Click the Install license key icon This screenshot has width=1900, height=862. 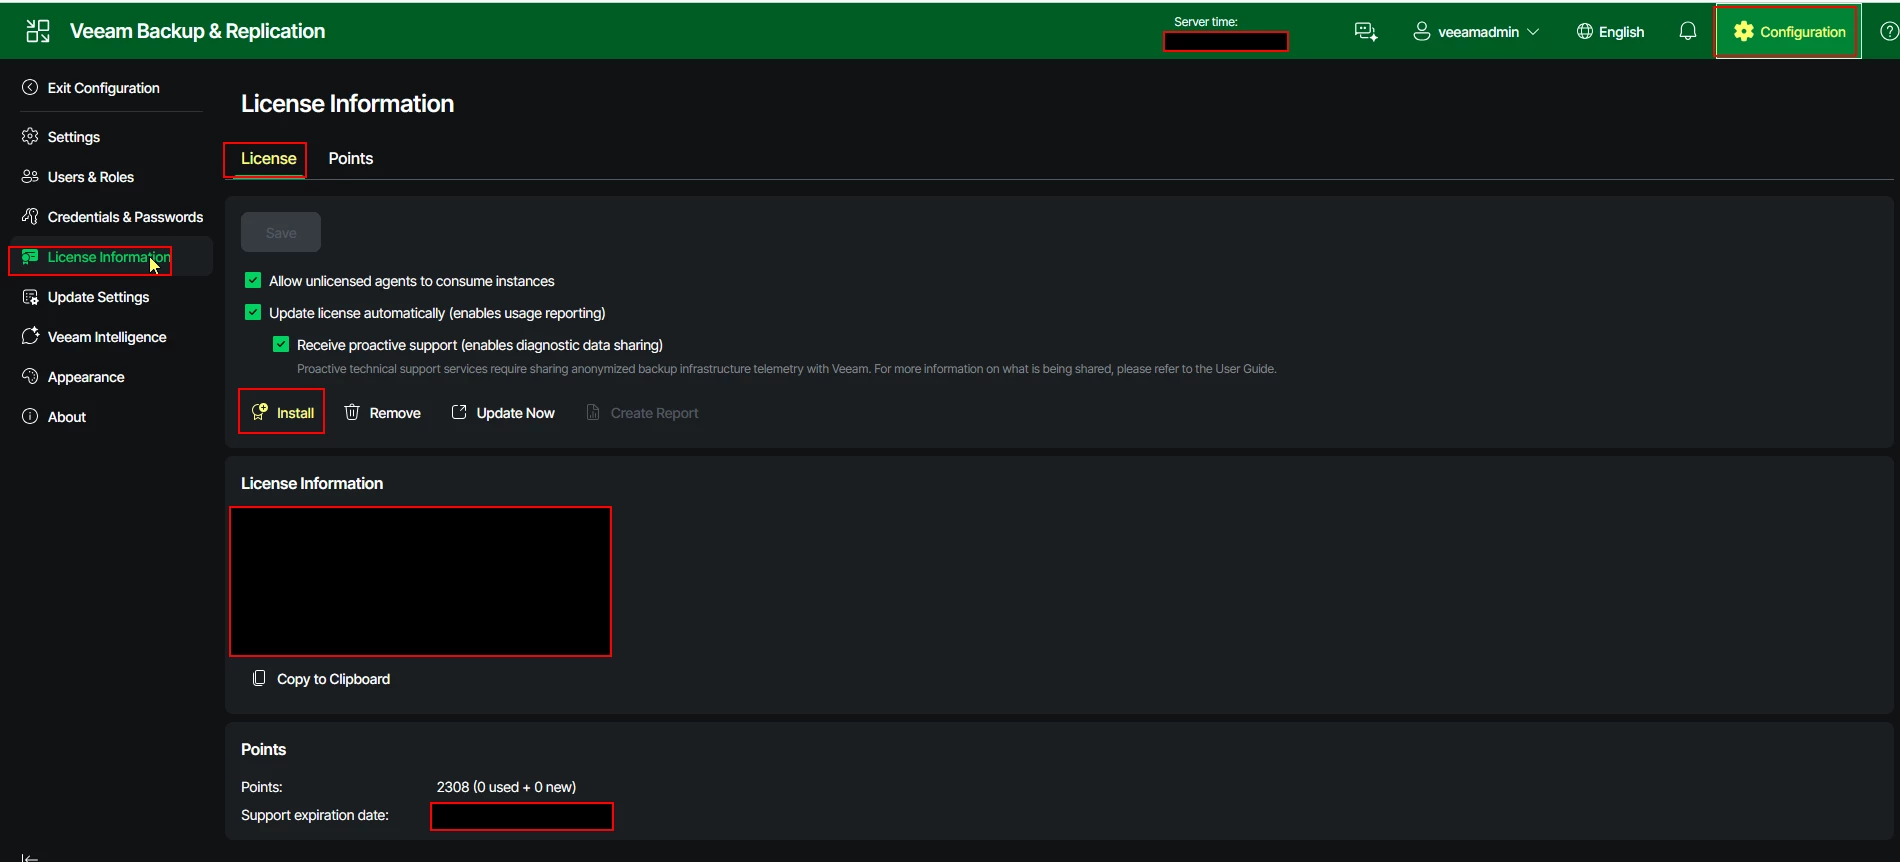pos(260,412)
